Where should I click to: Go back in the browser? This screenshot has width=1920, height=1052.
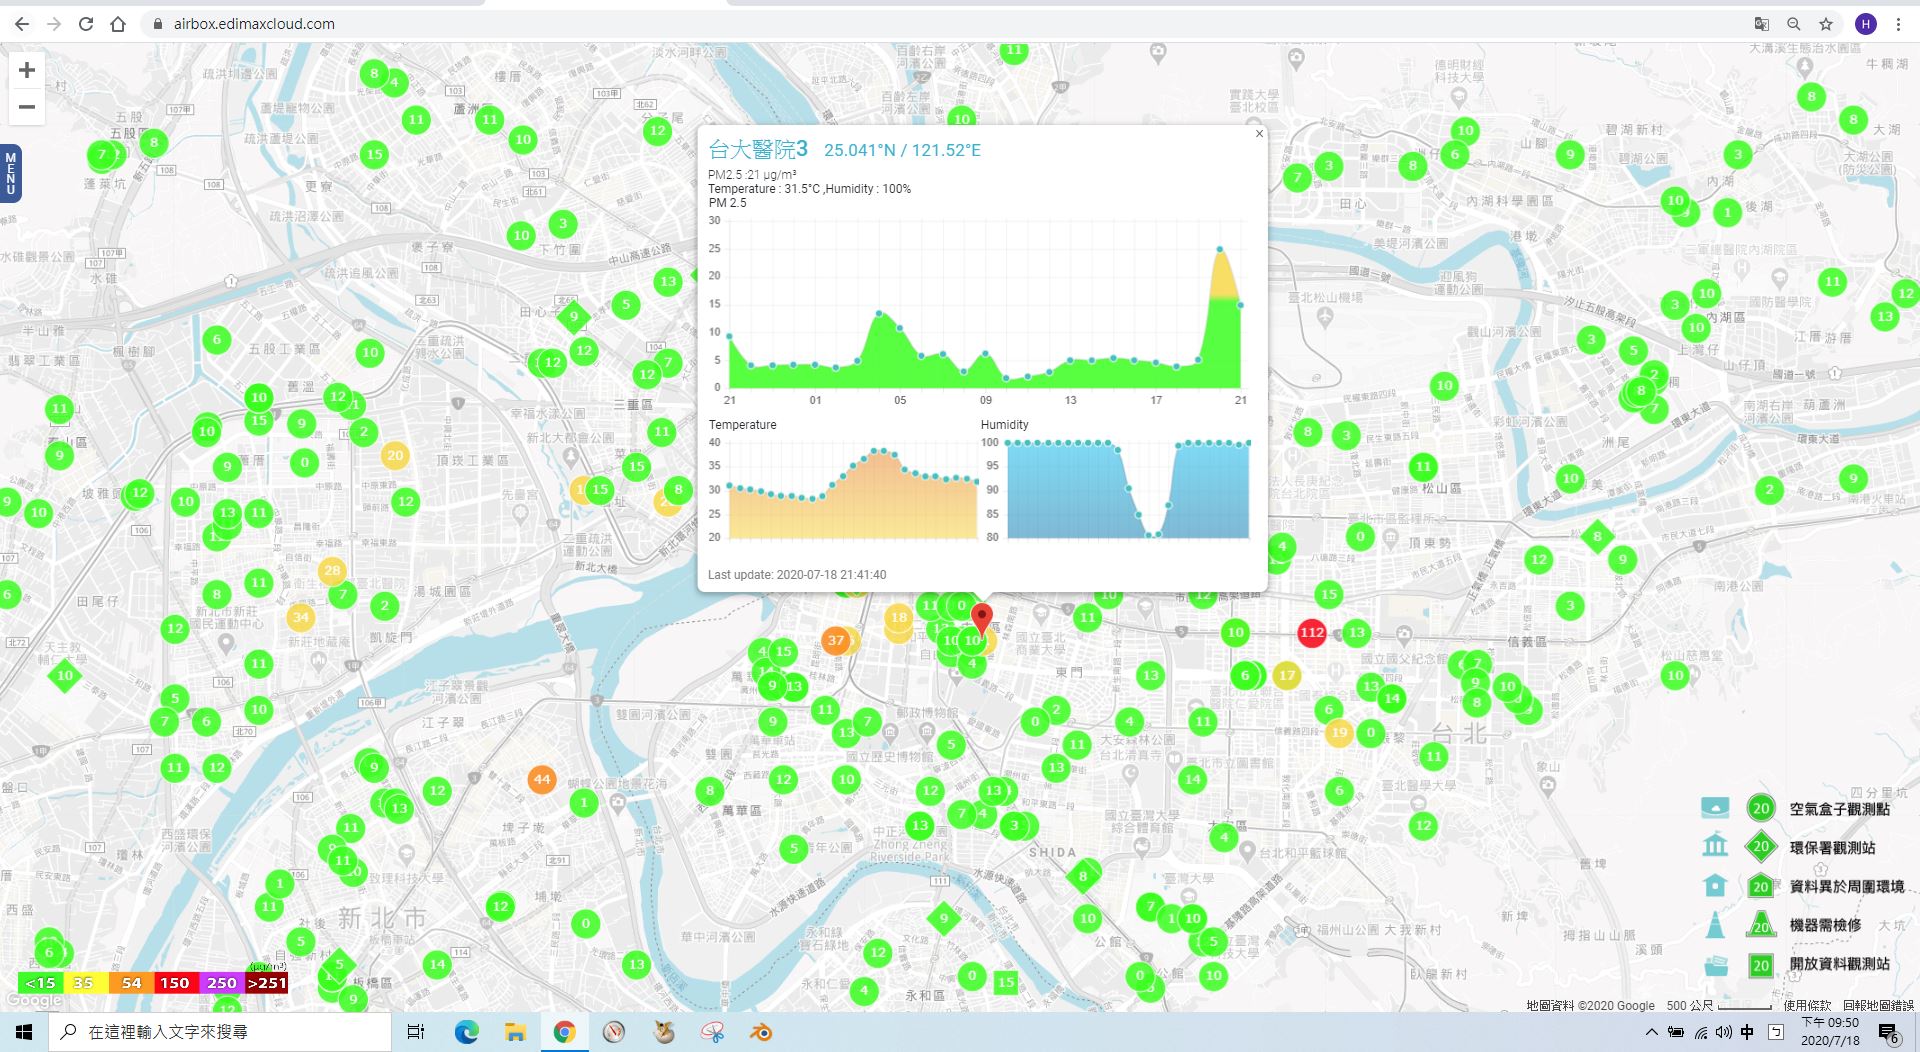pyautogui.click(x=22, y=24)
